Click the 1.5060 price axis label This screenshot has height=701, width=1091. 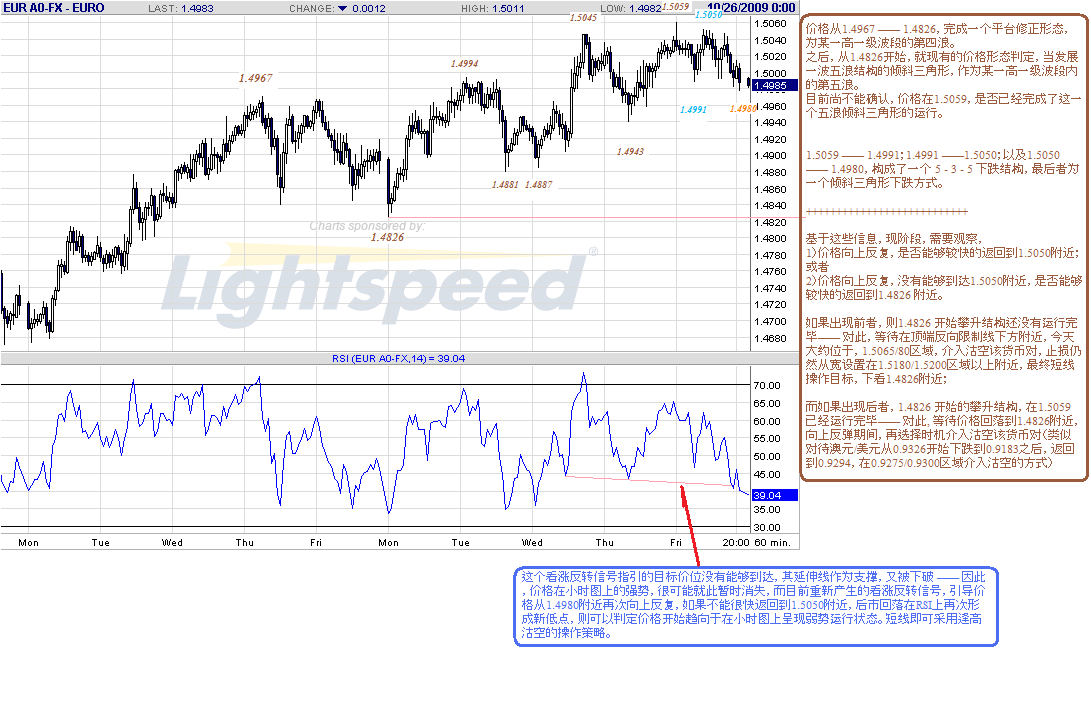[x=770, y=24]
